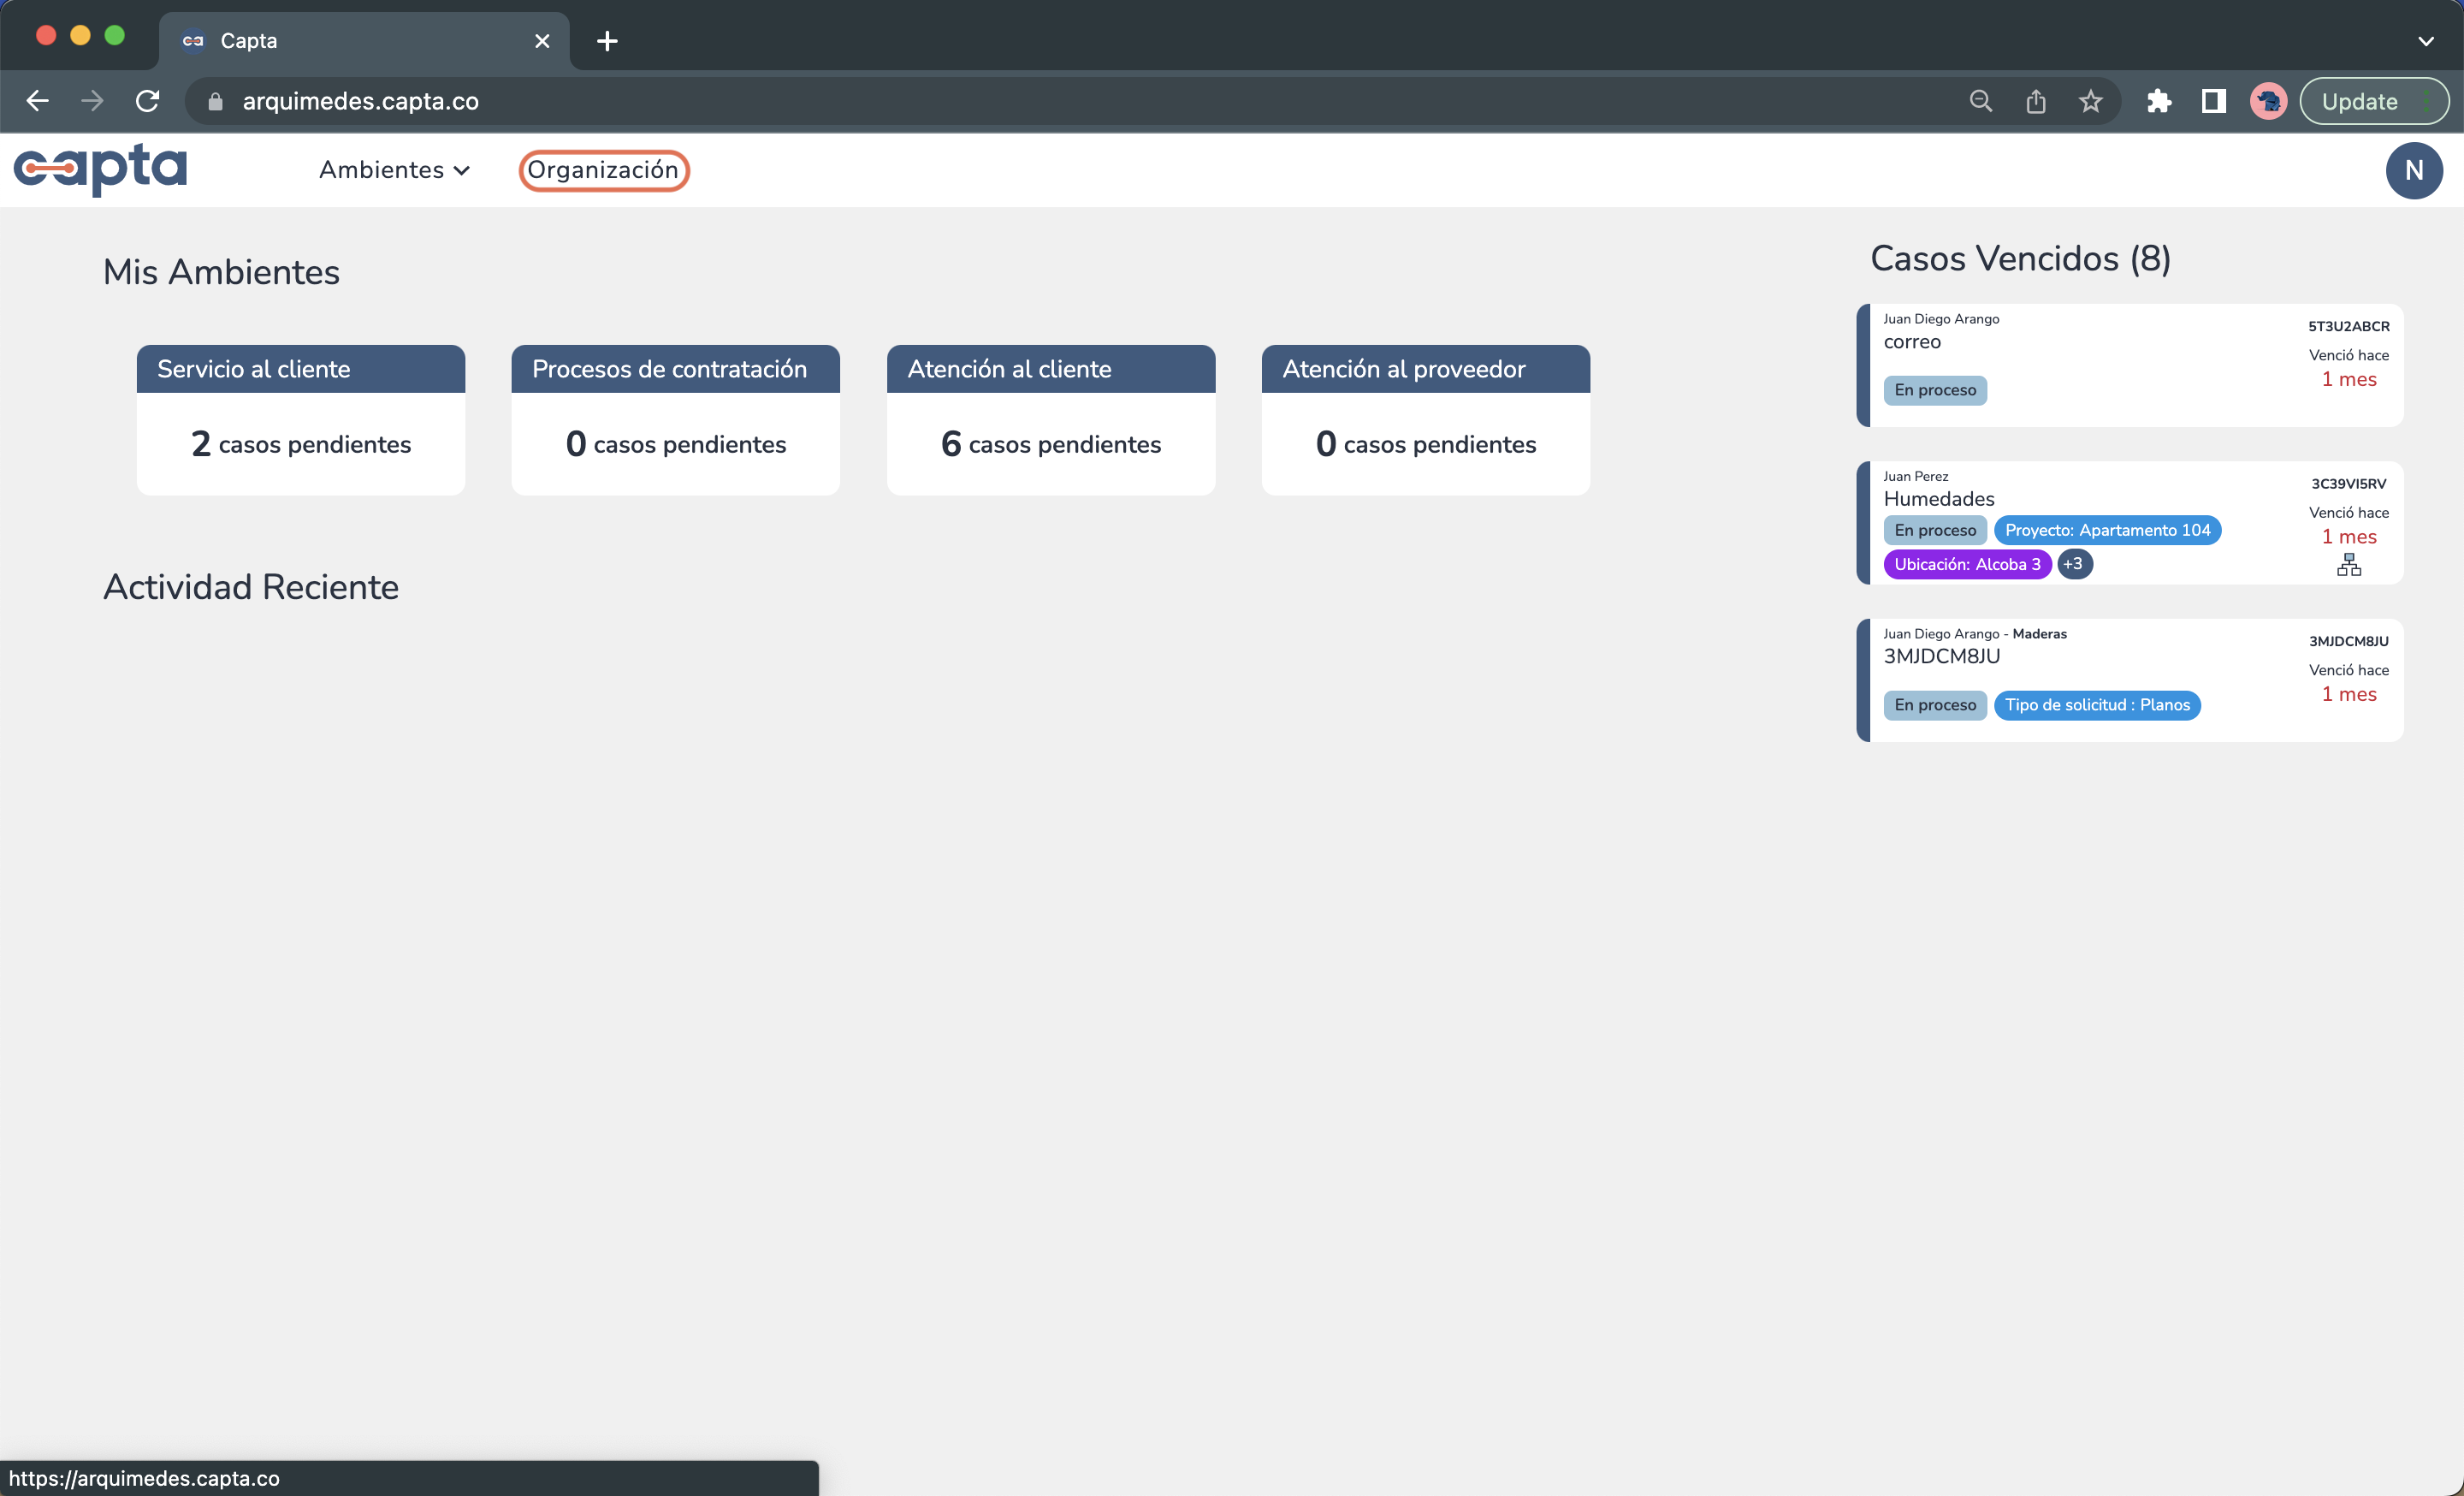Click the Capta logo
Screen dimensions: 2464x1496
pos(100,169)
